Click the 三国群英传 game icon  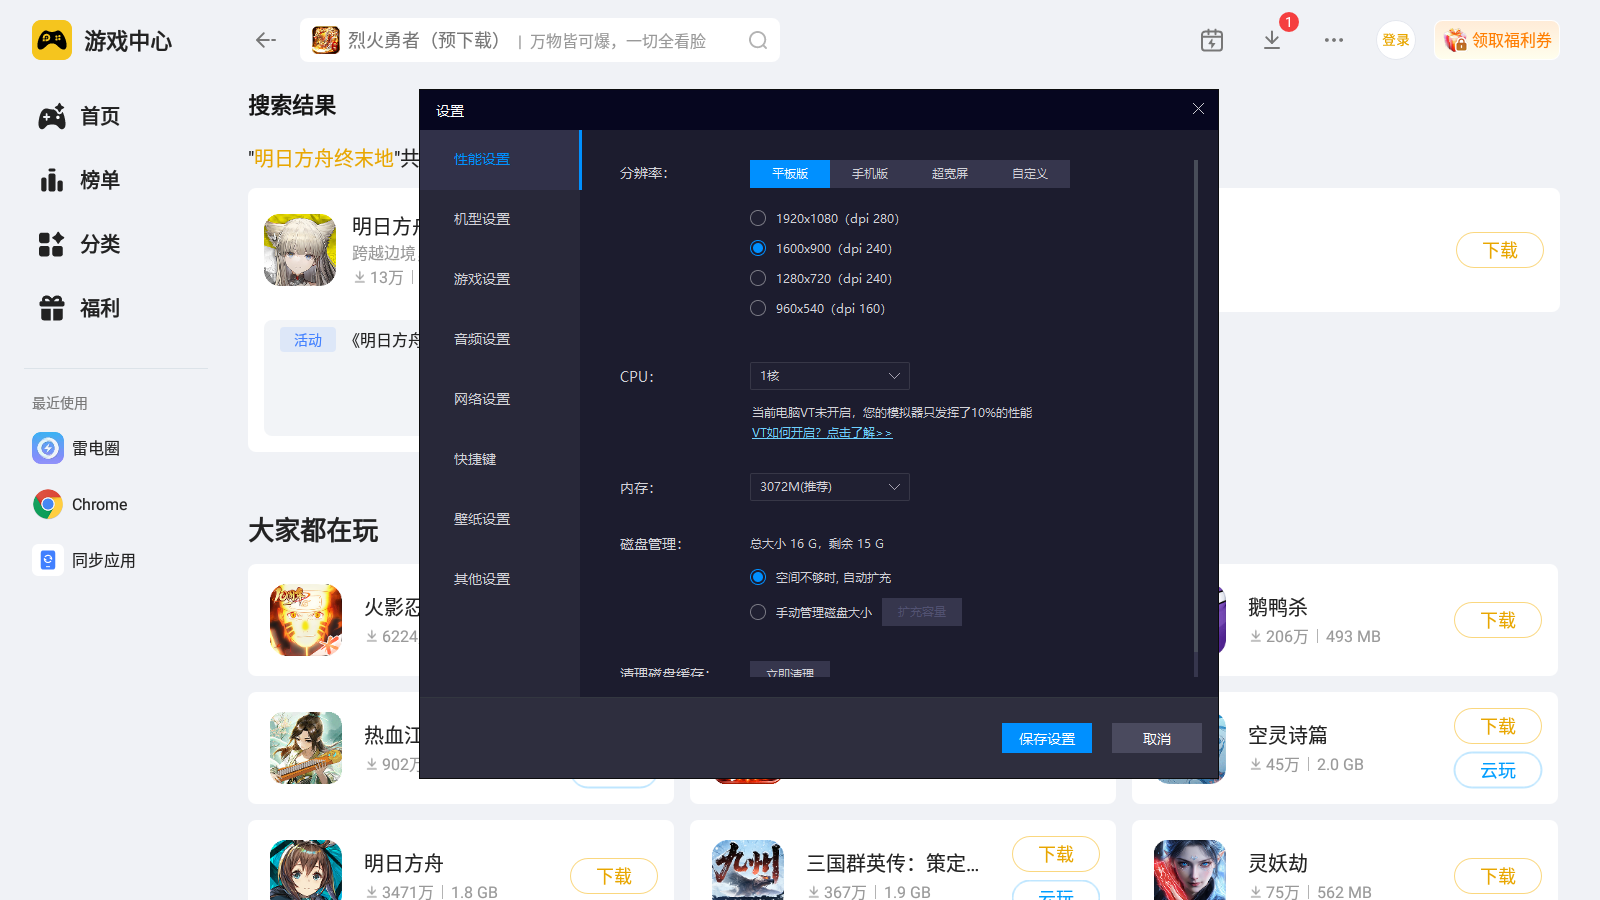[748, 870]
